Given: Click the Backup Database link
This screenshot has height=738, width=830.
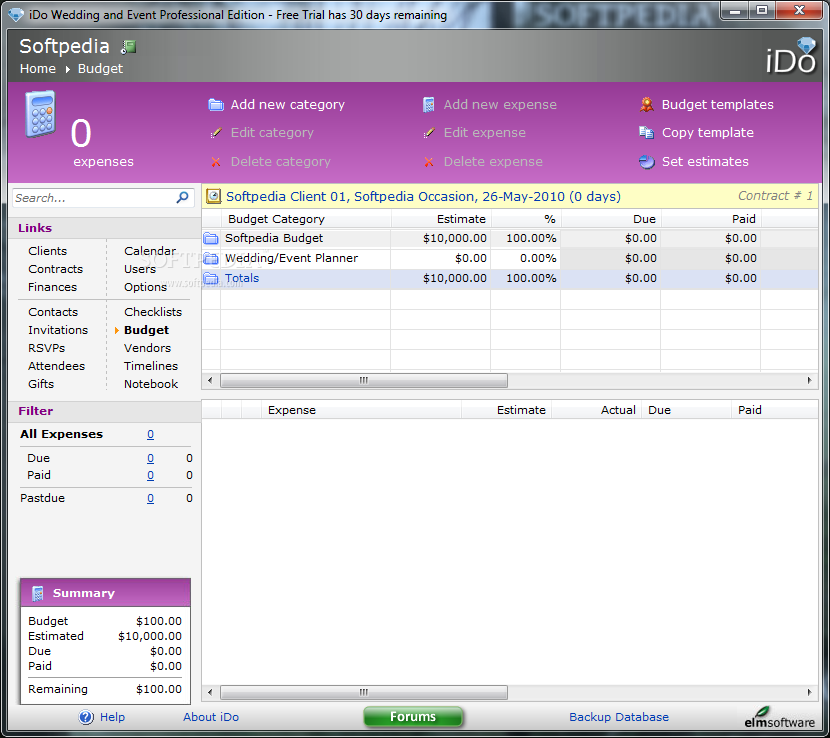Looking at the screenshot, I should click(x=619, y=717).
